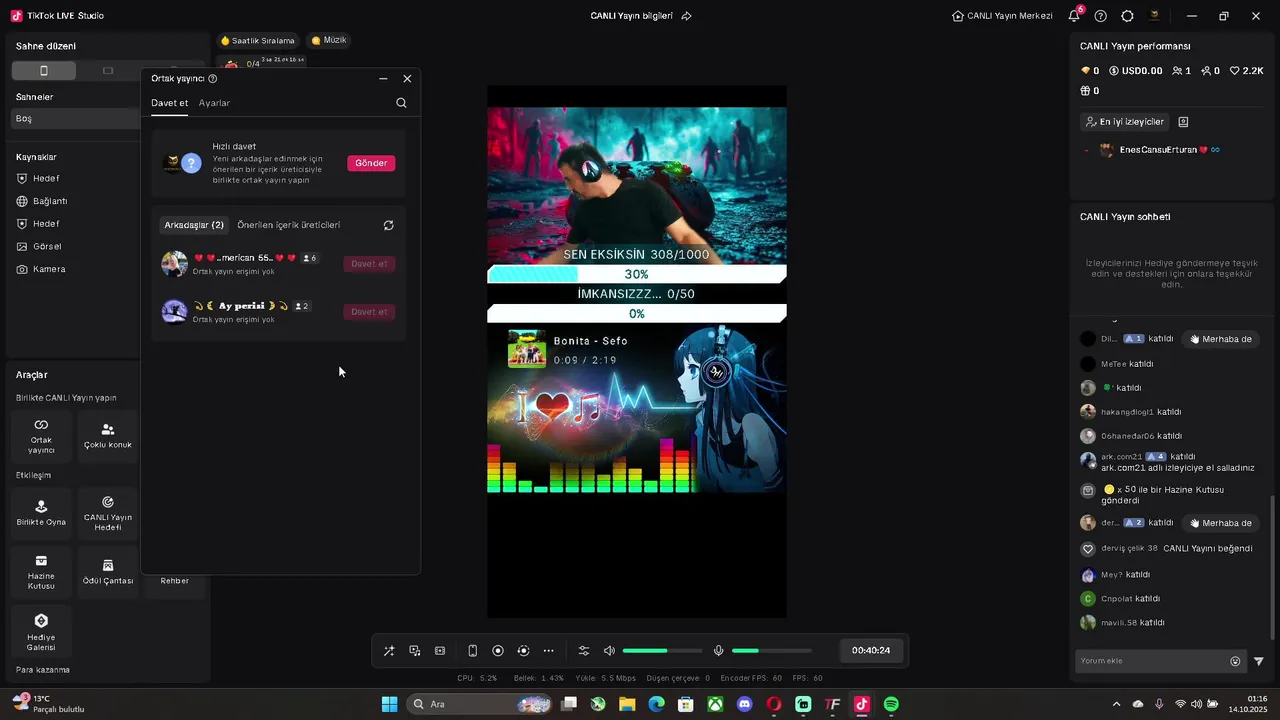The width and height of the screenshot is (1280, 720).
Task: Click En iyi izleyiciler button
Action: [1125, 122]
